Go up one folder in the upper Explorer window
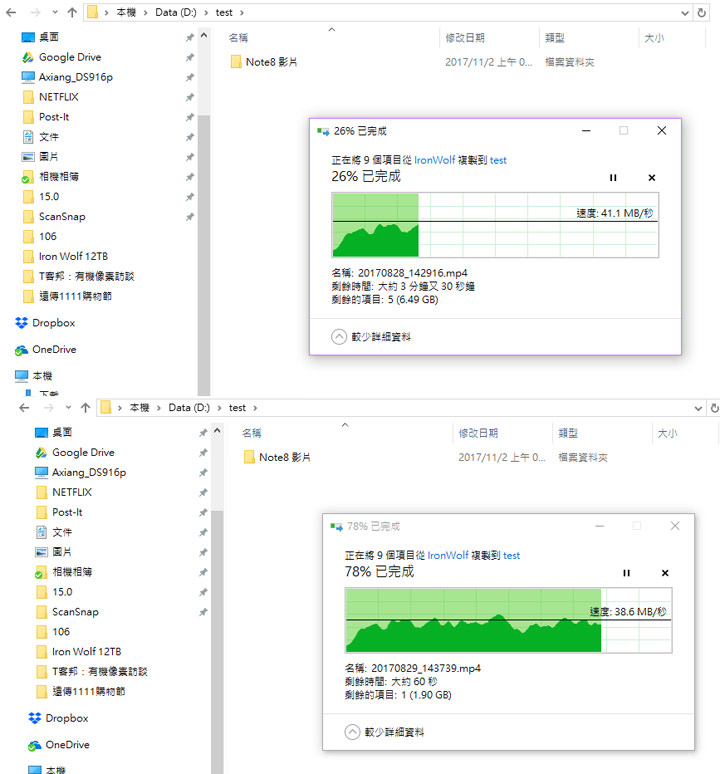The image size is (720, 774). (72, 12)
